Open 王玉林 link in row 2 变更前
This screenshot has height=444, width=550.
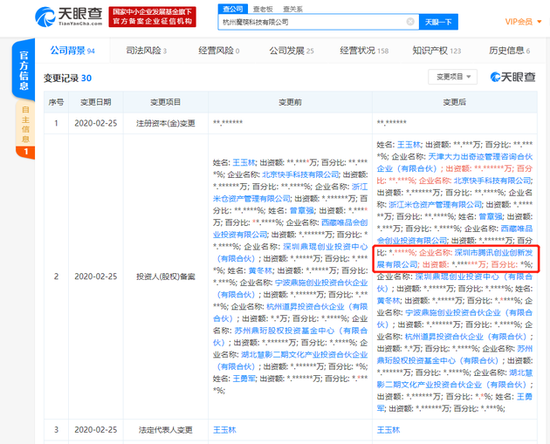click(244, 162)
